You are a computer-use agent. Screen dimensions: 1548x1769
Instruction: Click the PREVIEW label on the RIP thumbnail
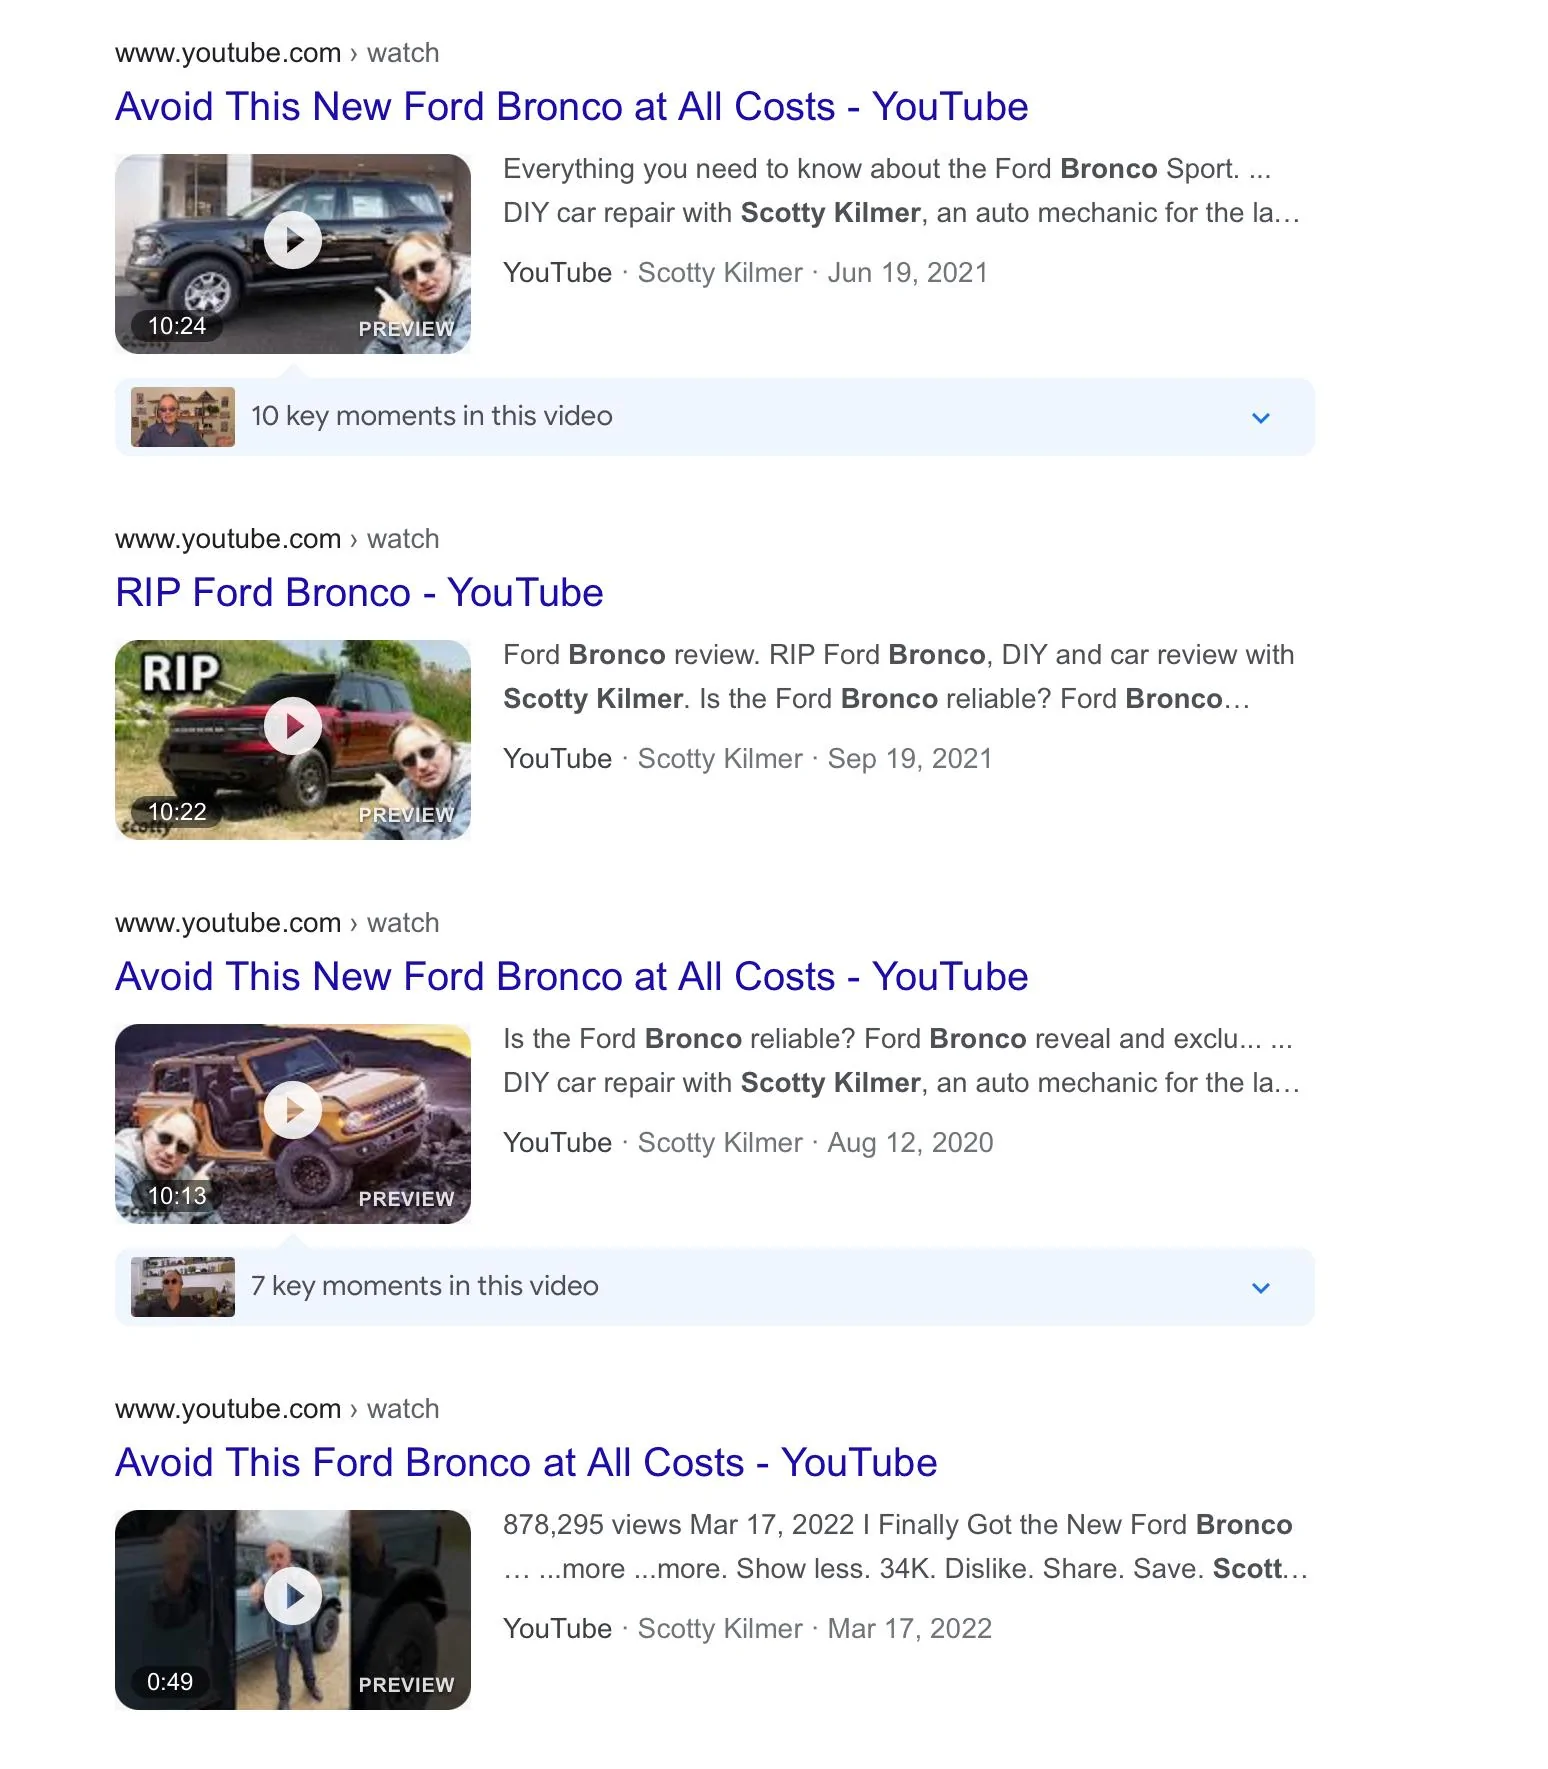pyautogui.click(x=406, y=815)
